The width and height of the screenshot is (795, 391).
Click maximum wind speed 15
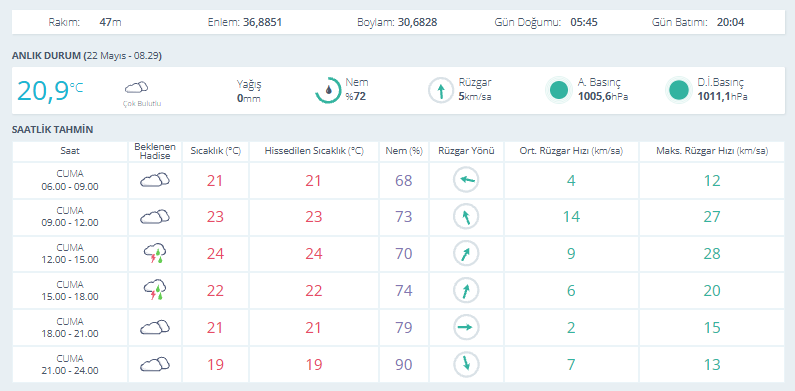[x=712, y=328]
